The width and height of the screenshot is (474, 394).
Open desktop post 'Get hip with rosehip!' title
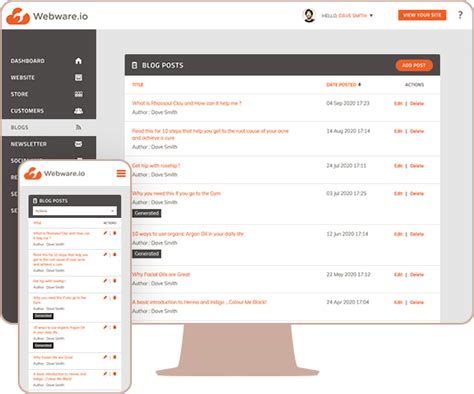156,165
